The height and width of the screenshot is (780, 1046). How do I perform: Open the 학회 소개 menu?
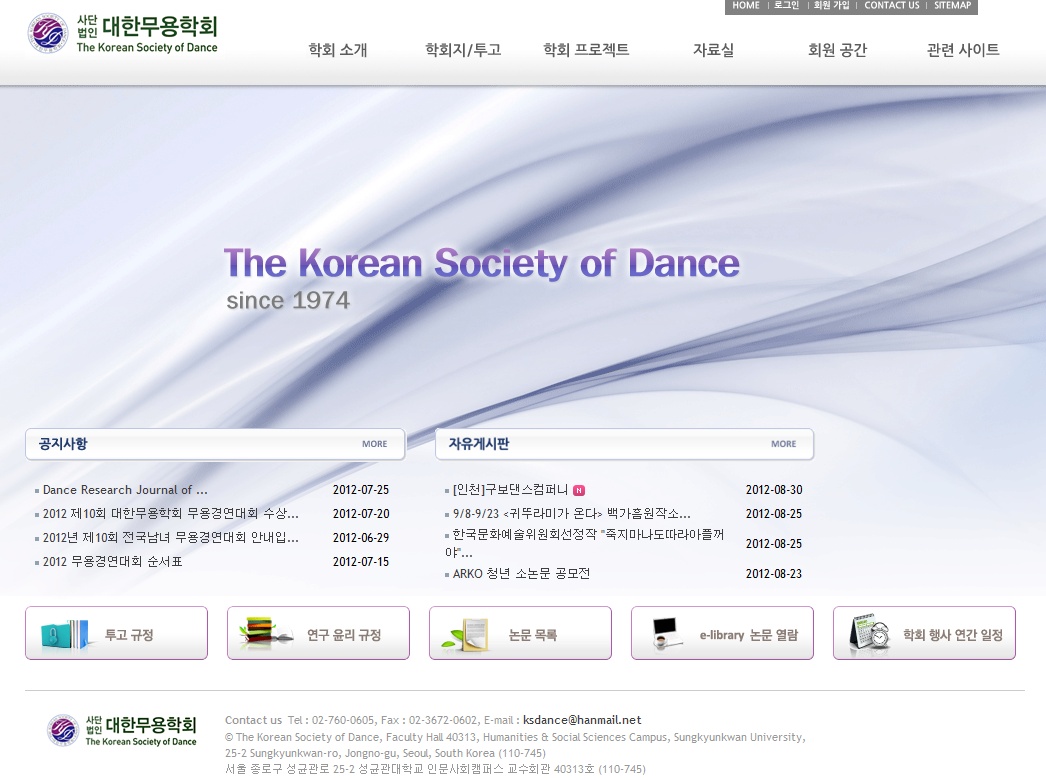coord(338,50)
